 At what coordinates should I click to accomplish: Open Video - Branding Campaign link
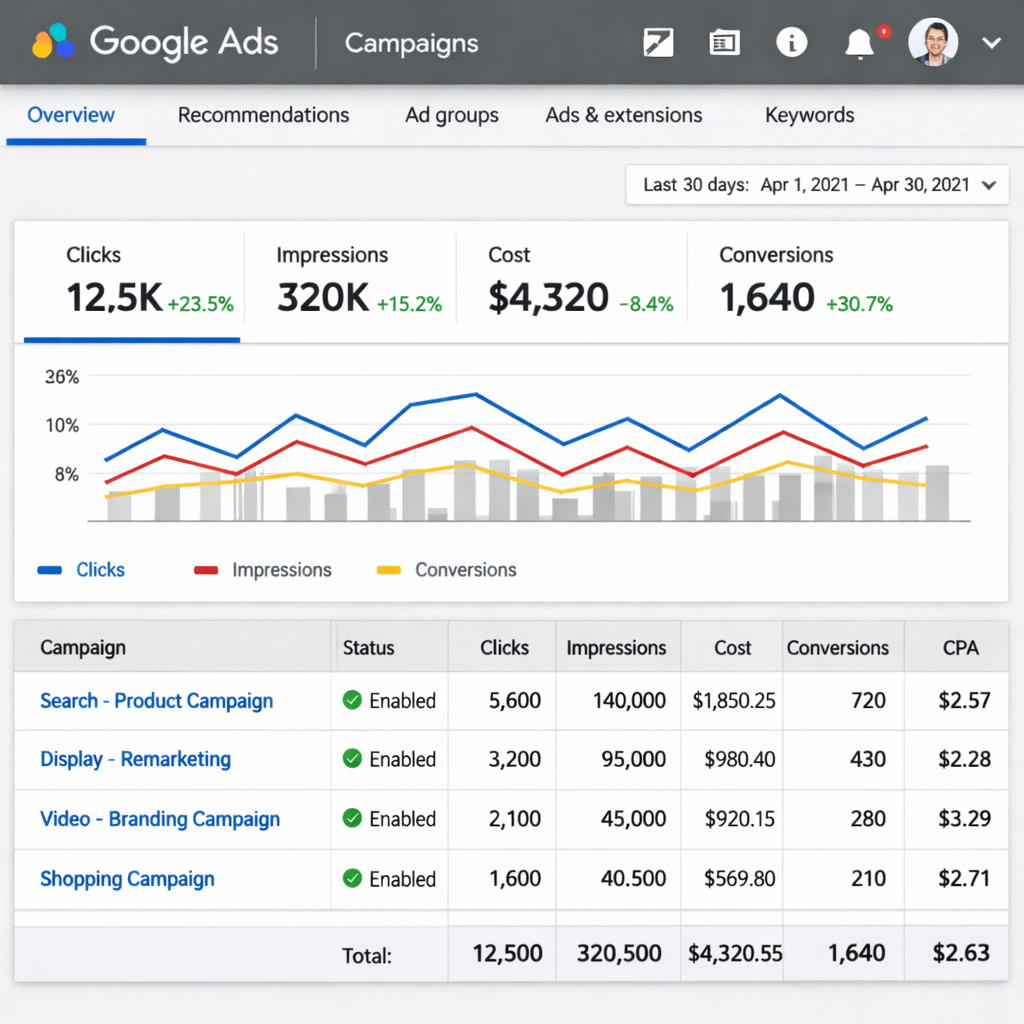coord(160,819)
